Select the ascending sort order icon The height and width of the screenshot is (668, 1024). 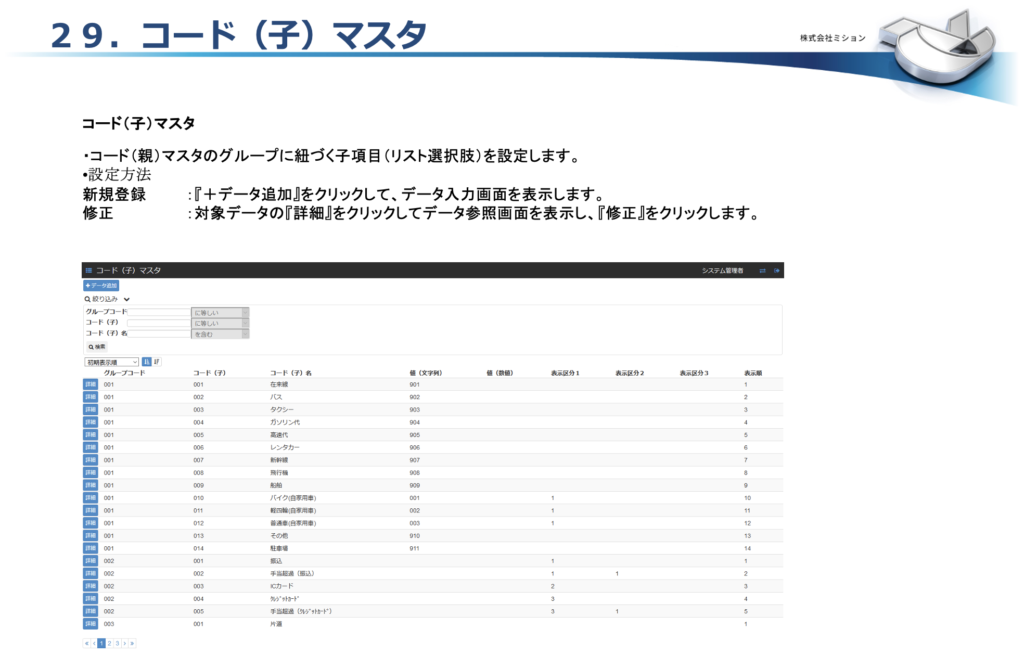pos(147,362)
